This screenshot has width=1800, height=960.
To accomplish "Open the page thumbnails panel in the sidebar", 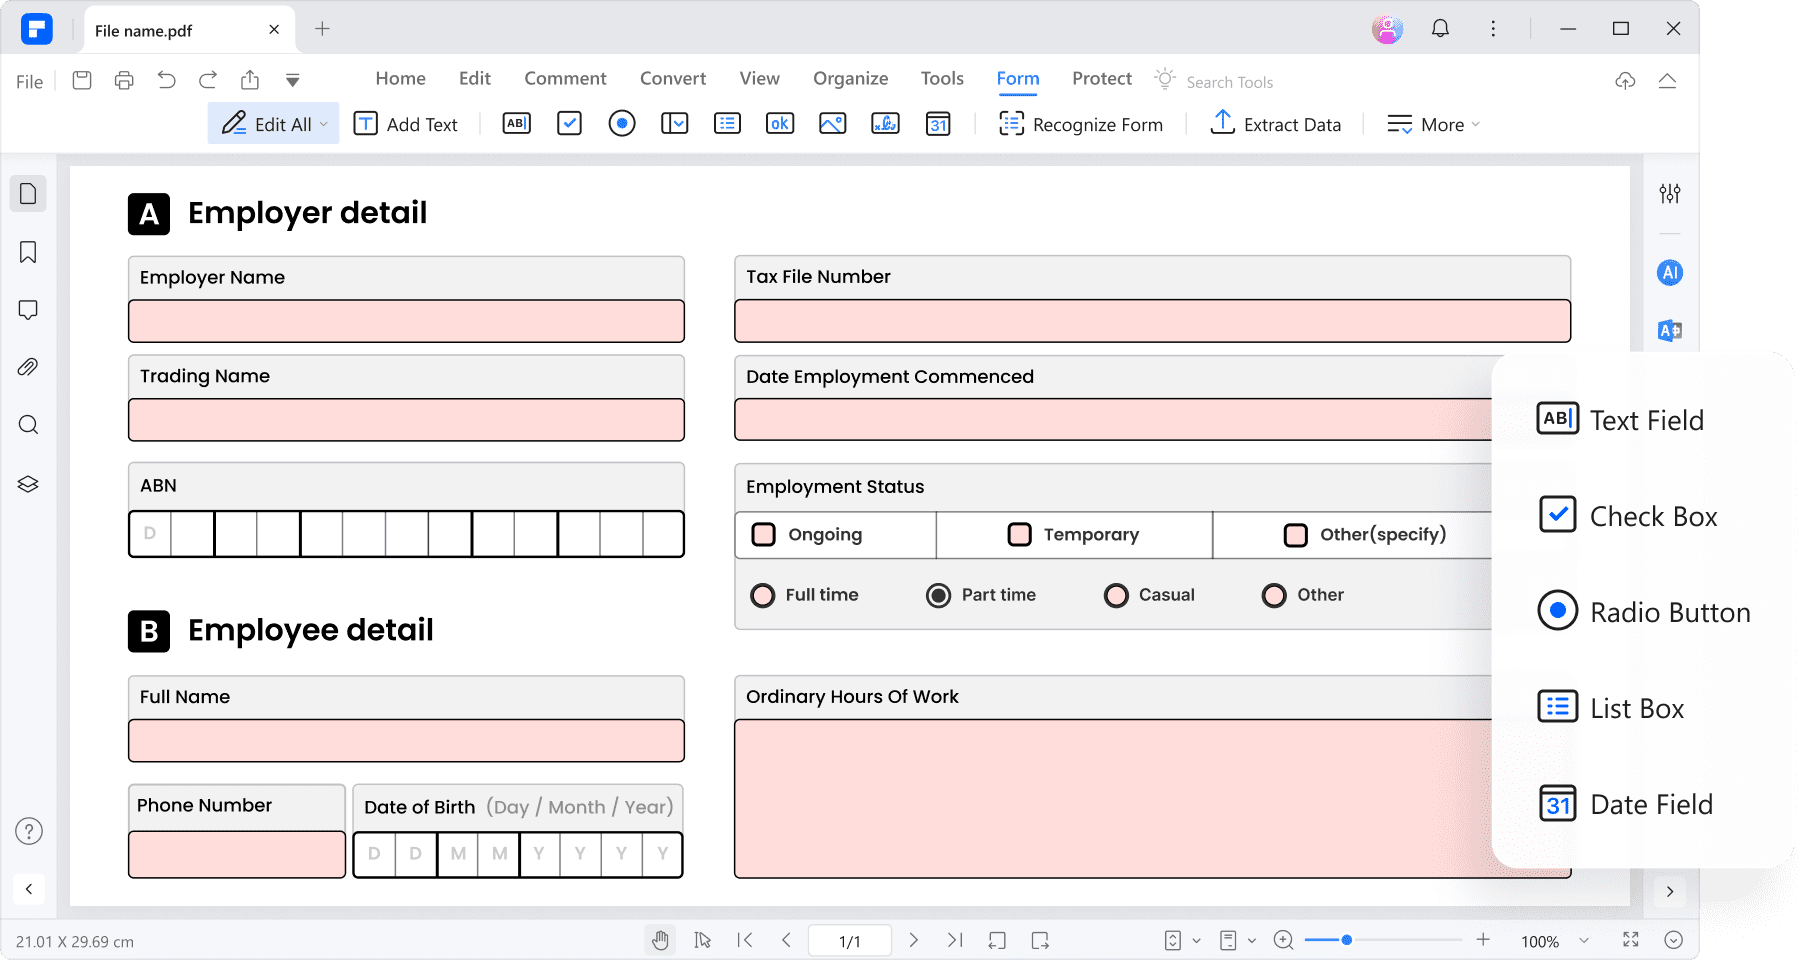I will coord(28,193).
